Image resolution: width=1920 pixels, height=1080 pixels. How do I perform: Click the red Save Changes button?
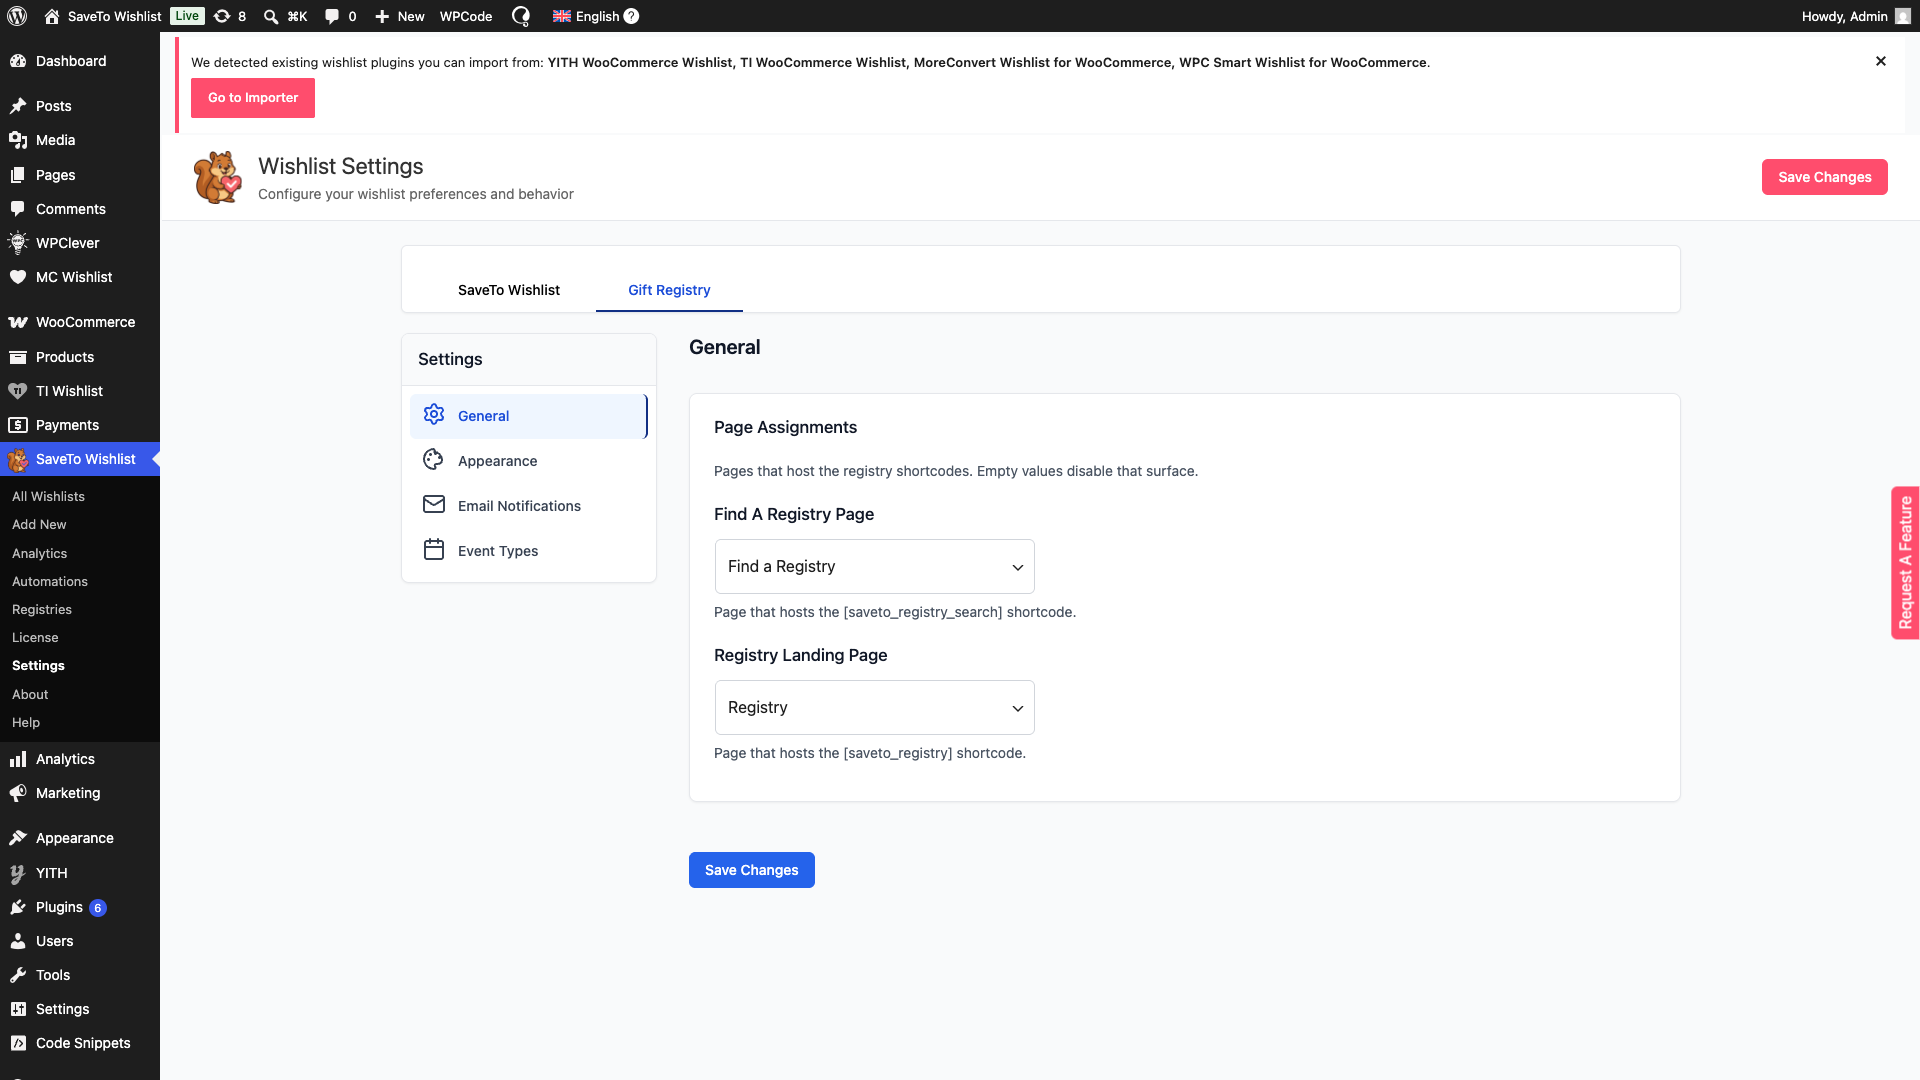tap(1825, 177)
